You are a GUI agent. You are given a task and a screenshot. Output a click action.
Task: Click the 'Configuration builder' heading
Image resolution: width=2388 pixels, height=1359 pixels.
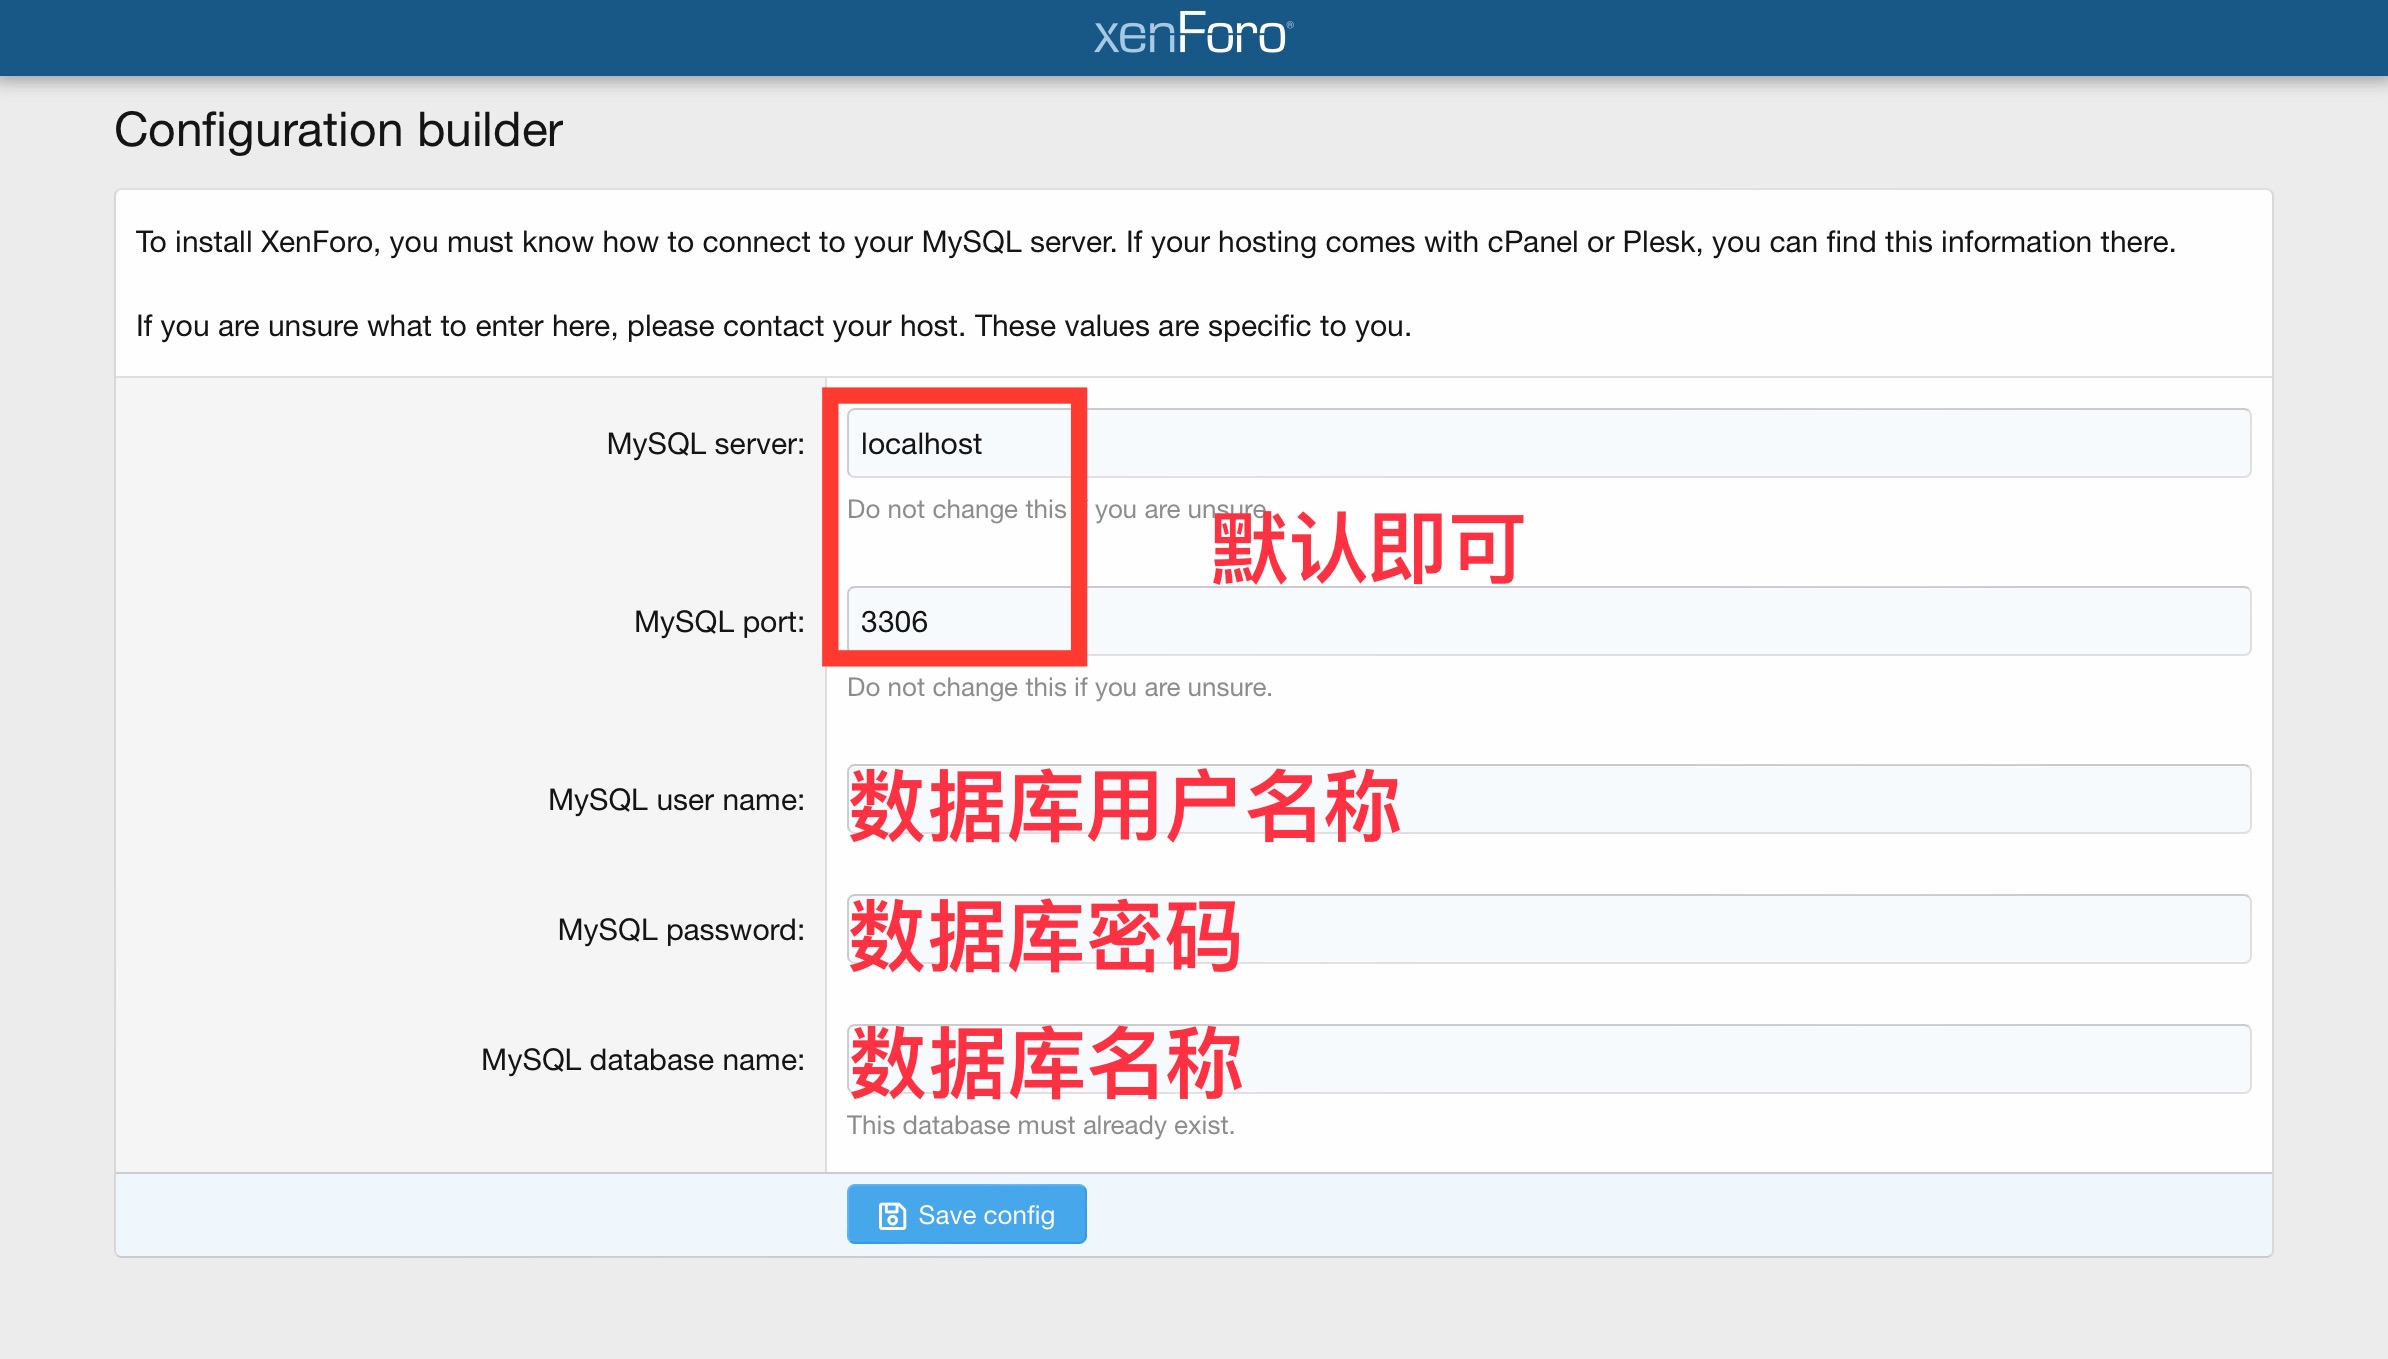[x=339, y=130]
